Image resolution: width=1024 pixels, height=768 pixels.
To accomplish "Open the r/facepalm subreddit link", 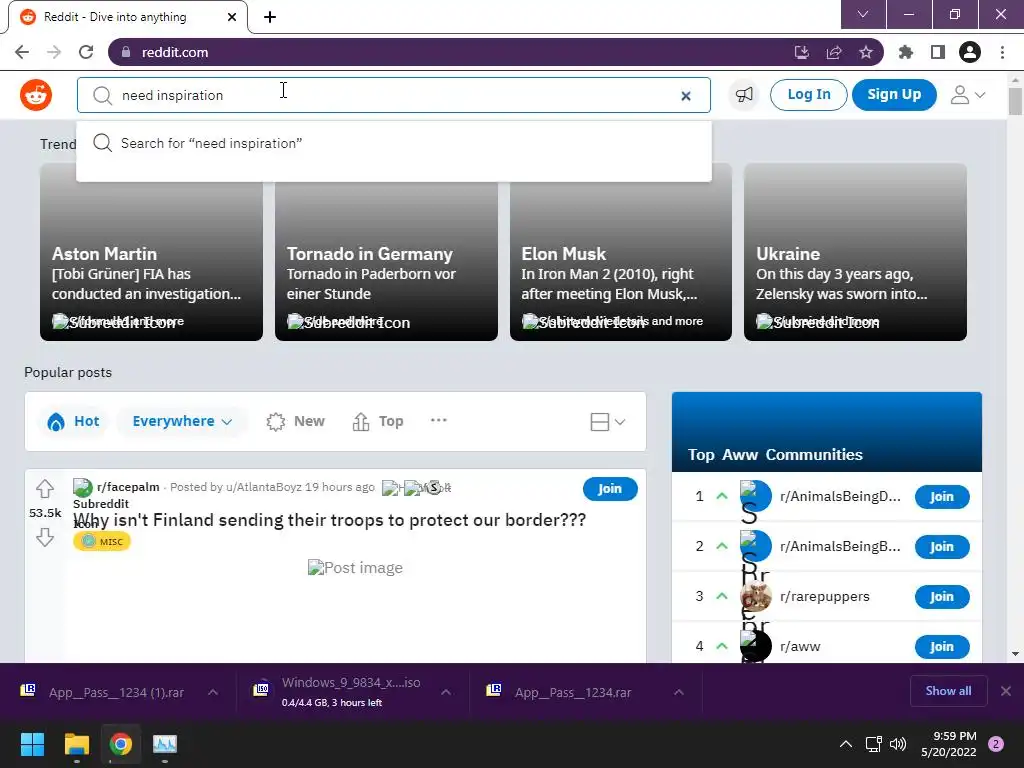I will (x=128, y=487).
